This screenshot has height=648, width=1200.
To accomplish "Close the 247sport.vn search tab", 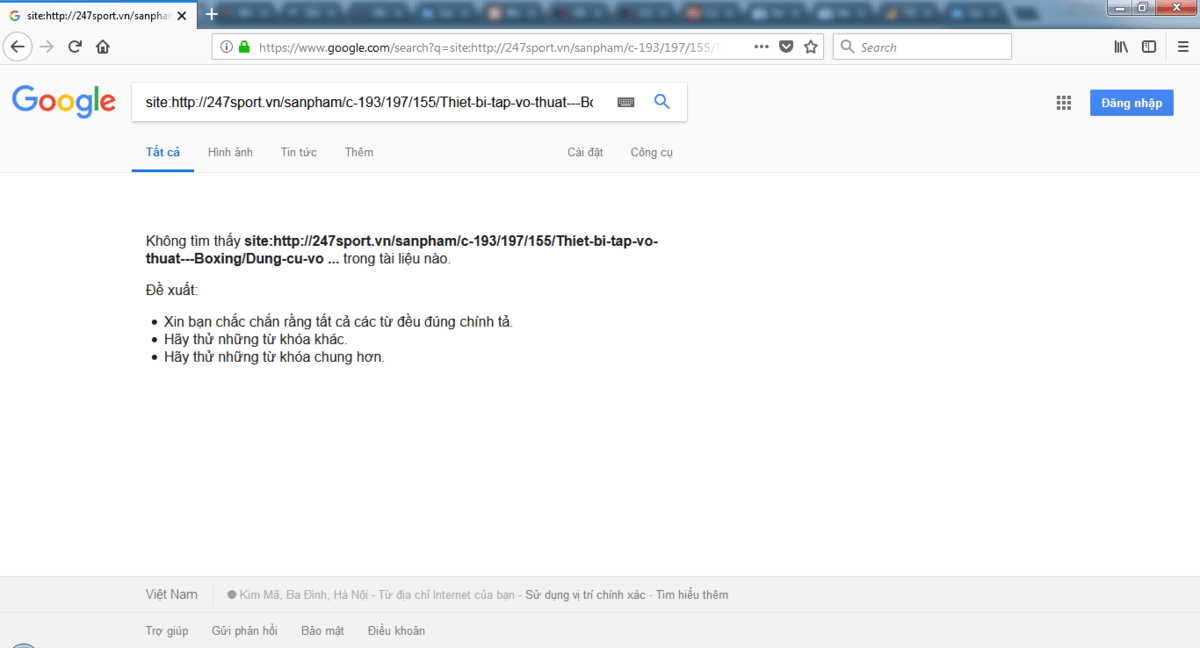I will click(x=181, y=16).
